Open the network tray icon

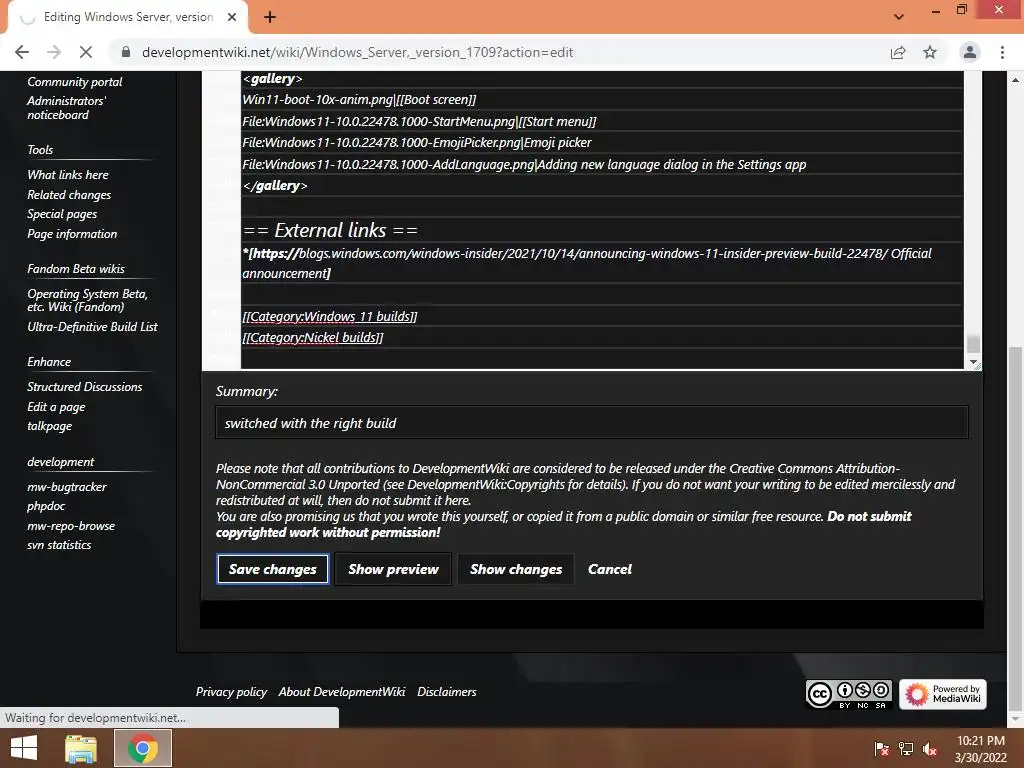click(906, 749)
